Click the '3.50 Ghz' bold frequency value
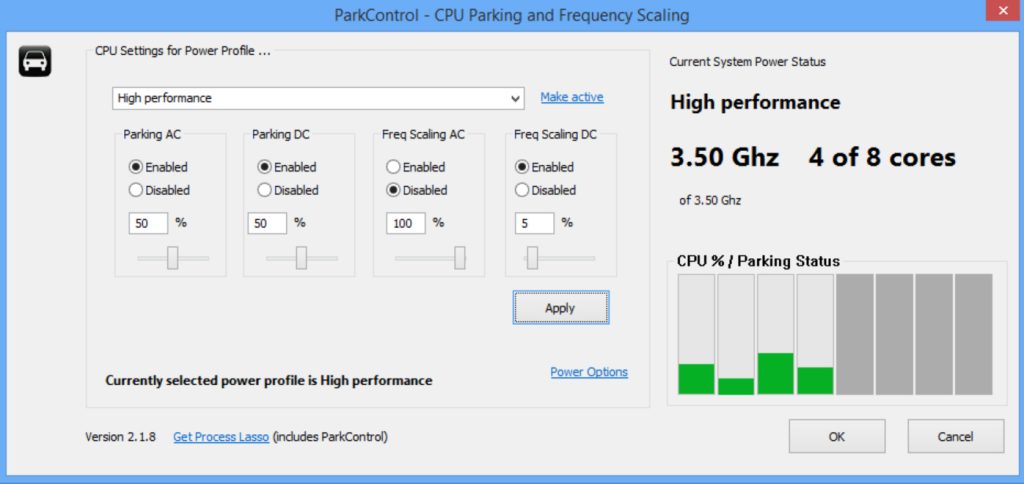1024x484 pixels. tap(724, 157)
